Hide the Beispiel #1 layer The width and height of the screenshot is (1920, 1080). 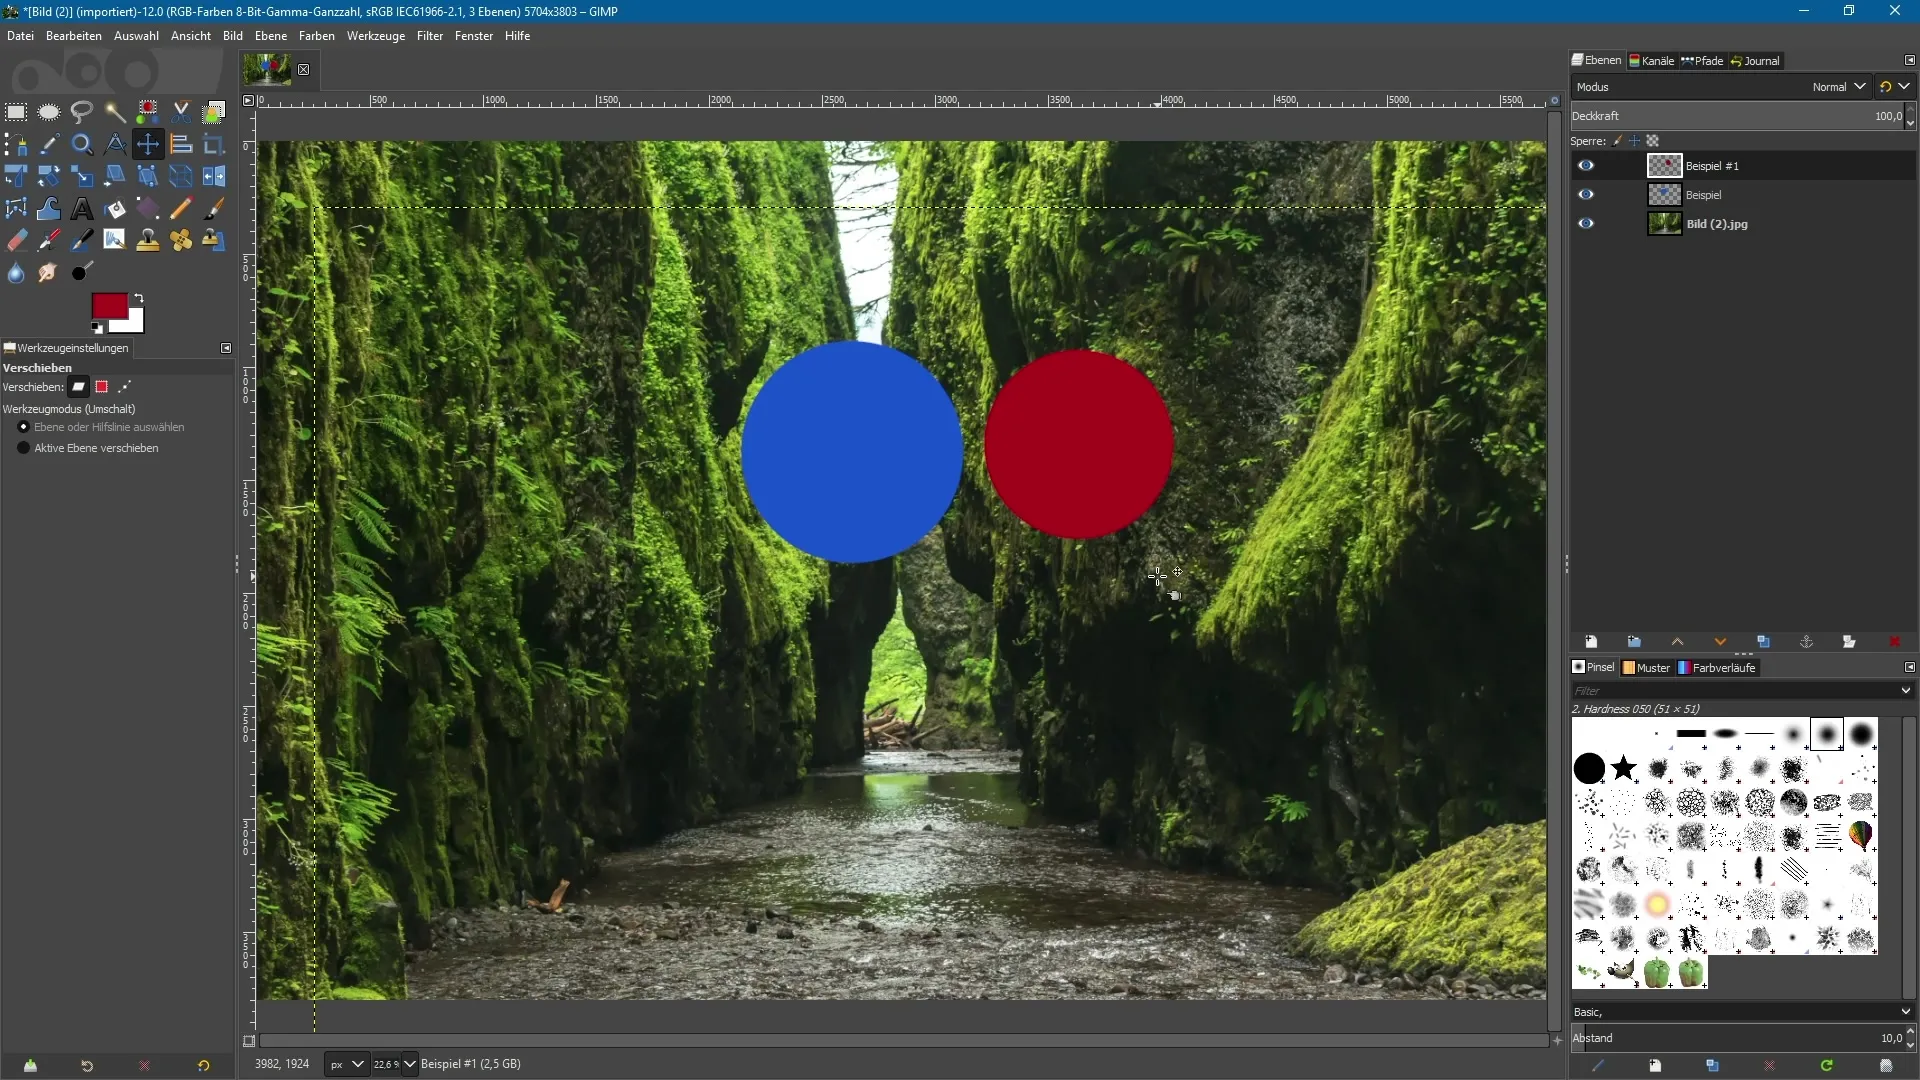pyautogui.click(x=1586, y=166)
